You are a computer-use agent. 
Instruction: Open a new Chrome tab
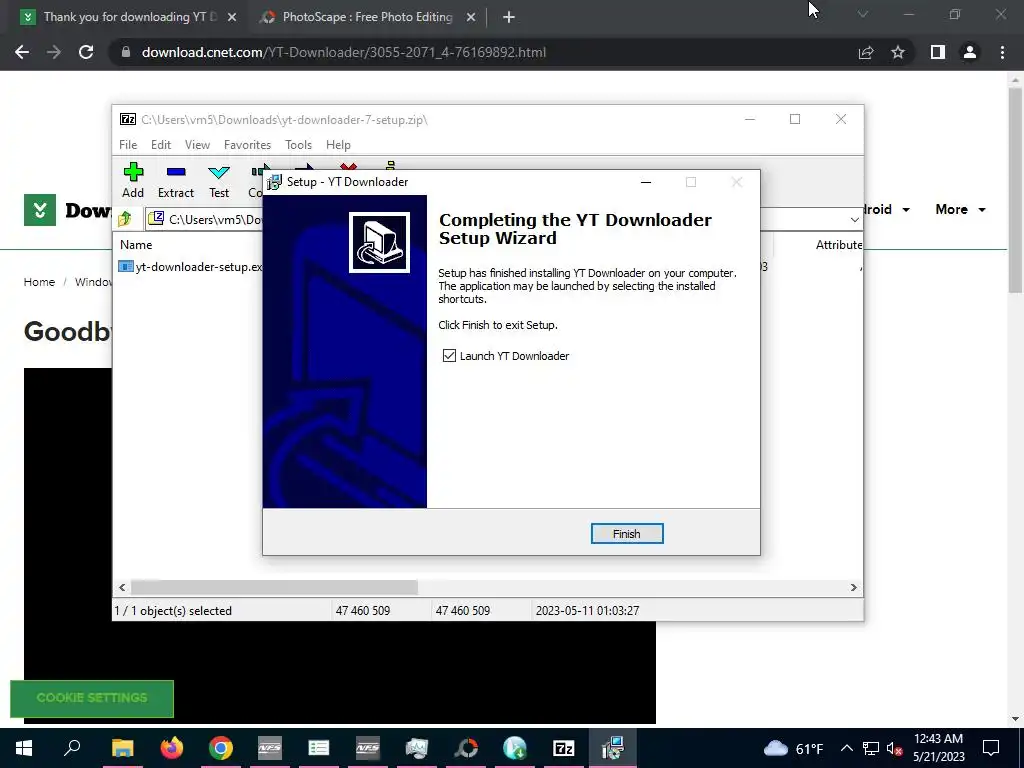pyautogui.click(x=509, y=17)
